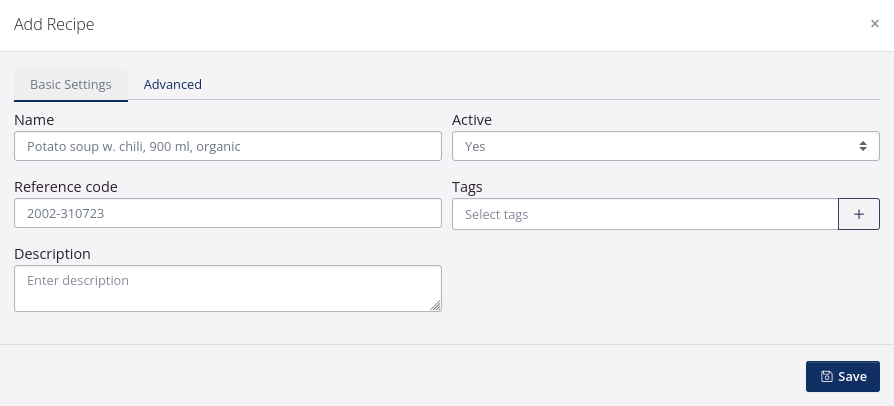The height and width of the screenshot is (406, 894).
Task: Focus the Name field with Potato soup placeholder
Action: coord(228,146)
